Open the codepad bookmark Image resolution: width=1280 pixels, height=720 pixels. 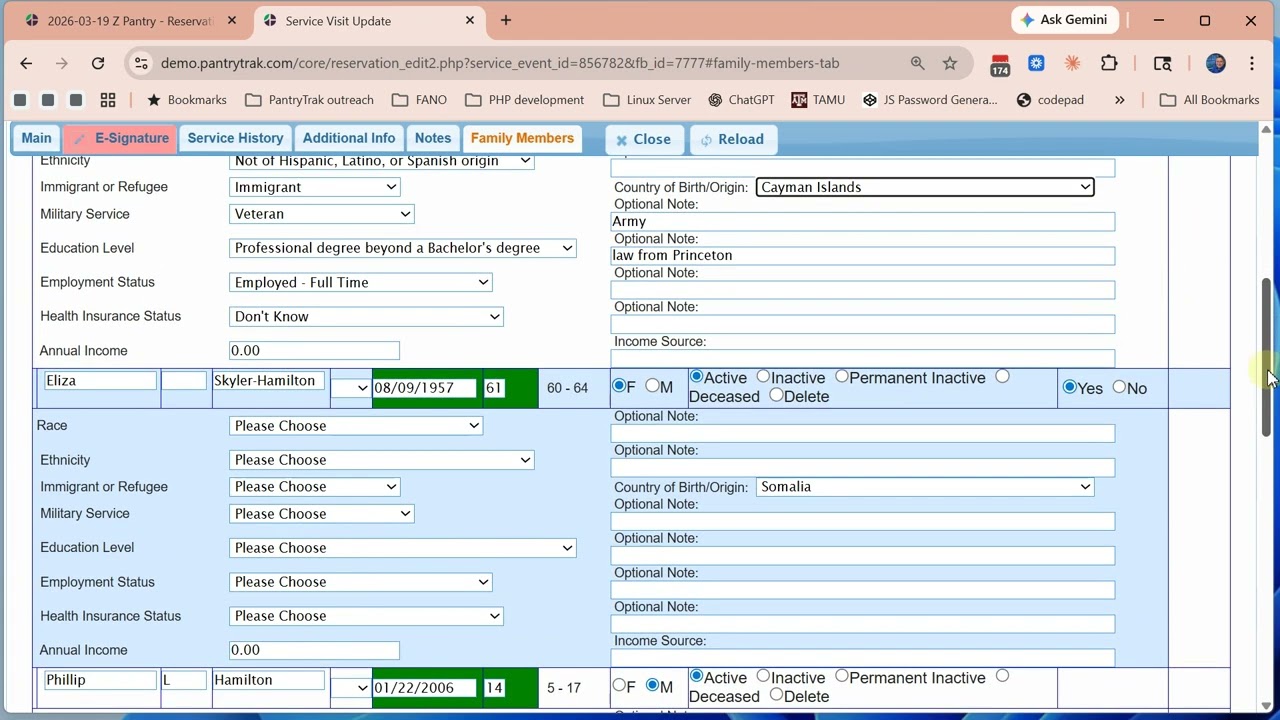(x=1050, y=100)
